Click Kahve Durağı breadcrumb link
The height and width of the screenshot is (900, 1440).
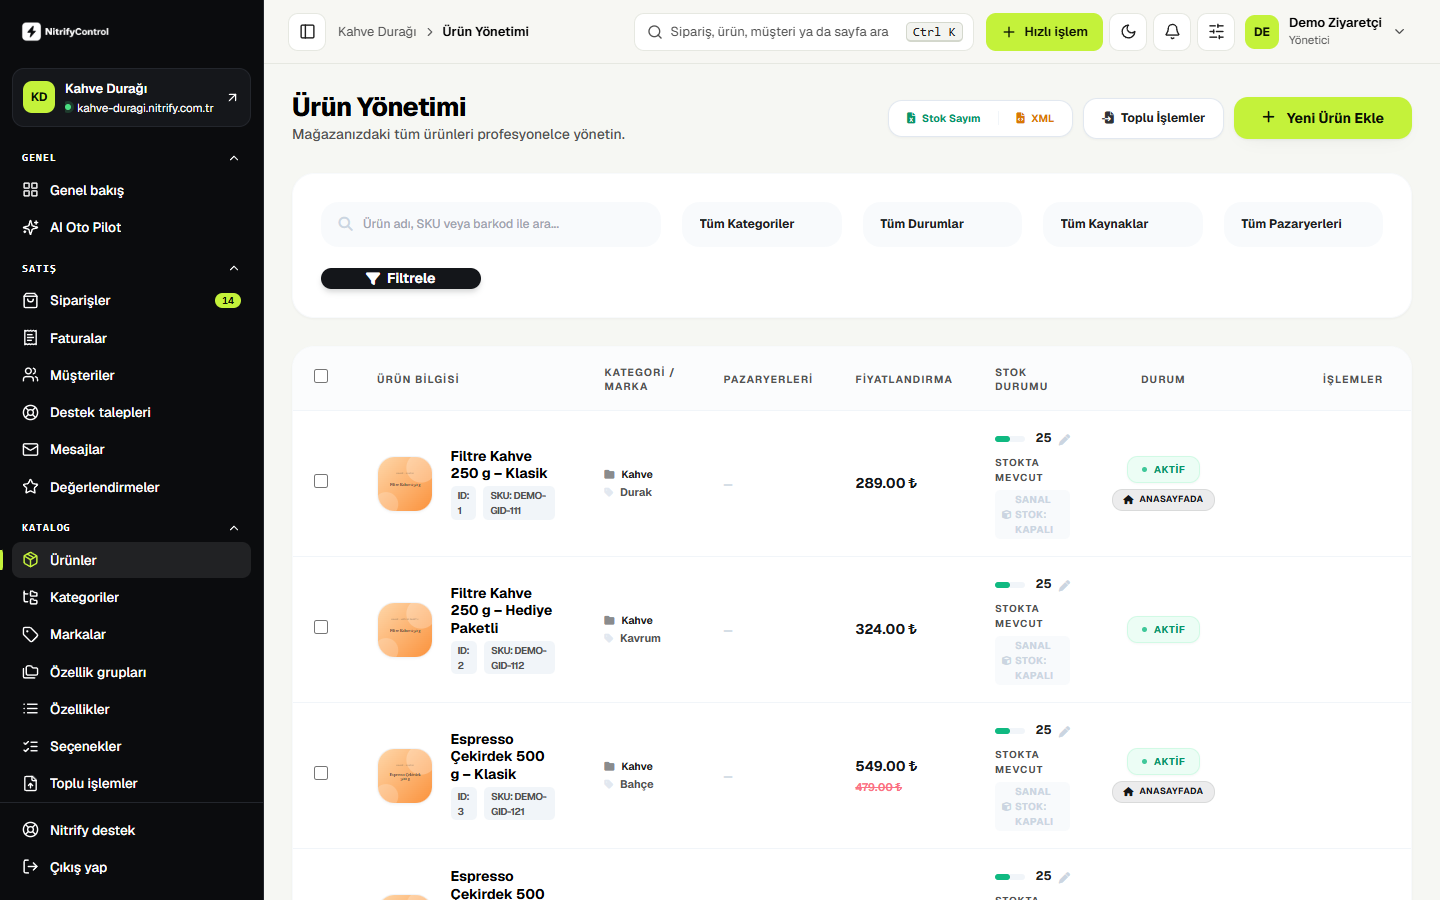coord(377,32)
